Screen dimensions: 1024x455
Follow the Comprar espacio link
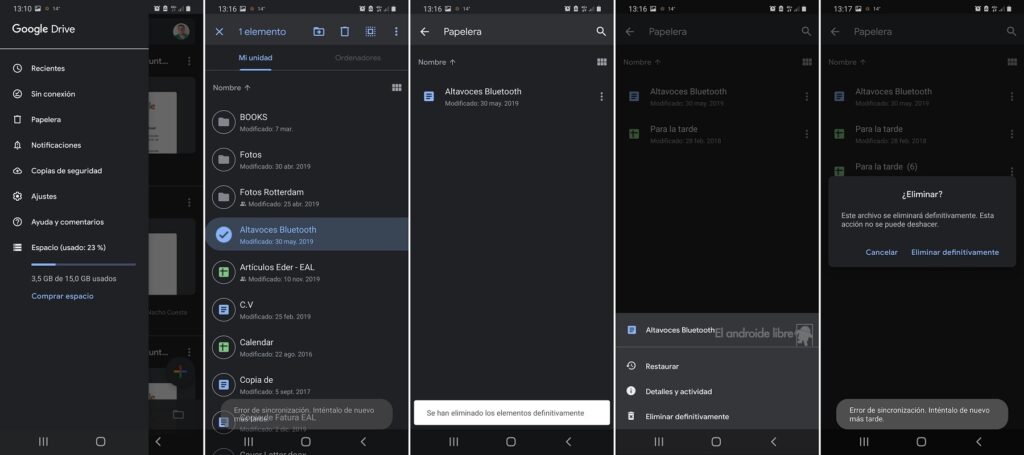tap(62, 296)
